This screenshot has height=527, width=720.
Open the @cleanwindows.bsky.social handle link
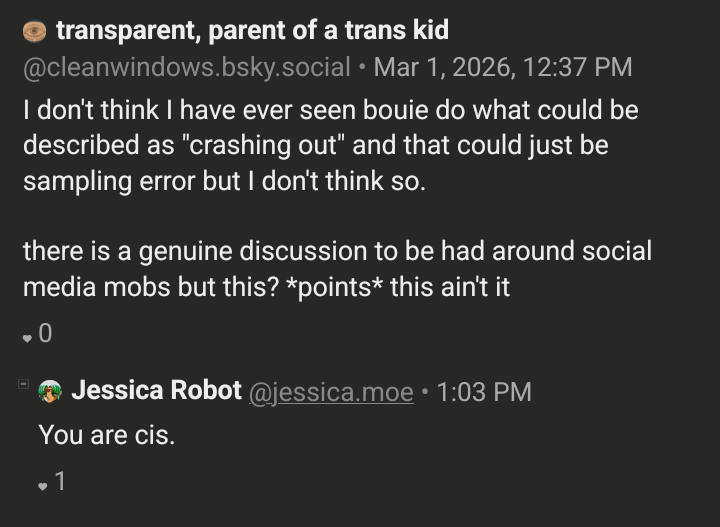(x=187, y=68)
